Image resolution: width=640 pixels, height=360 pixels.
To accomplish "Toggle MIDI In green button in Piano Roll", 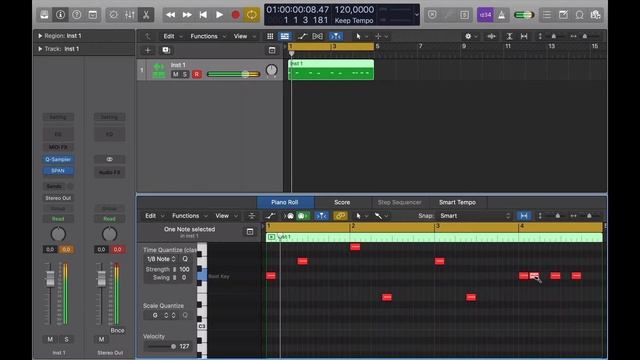I will (x=303, y=216).
